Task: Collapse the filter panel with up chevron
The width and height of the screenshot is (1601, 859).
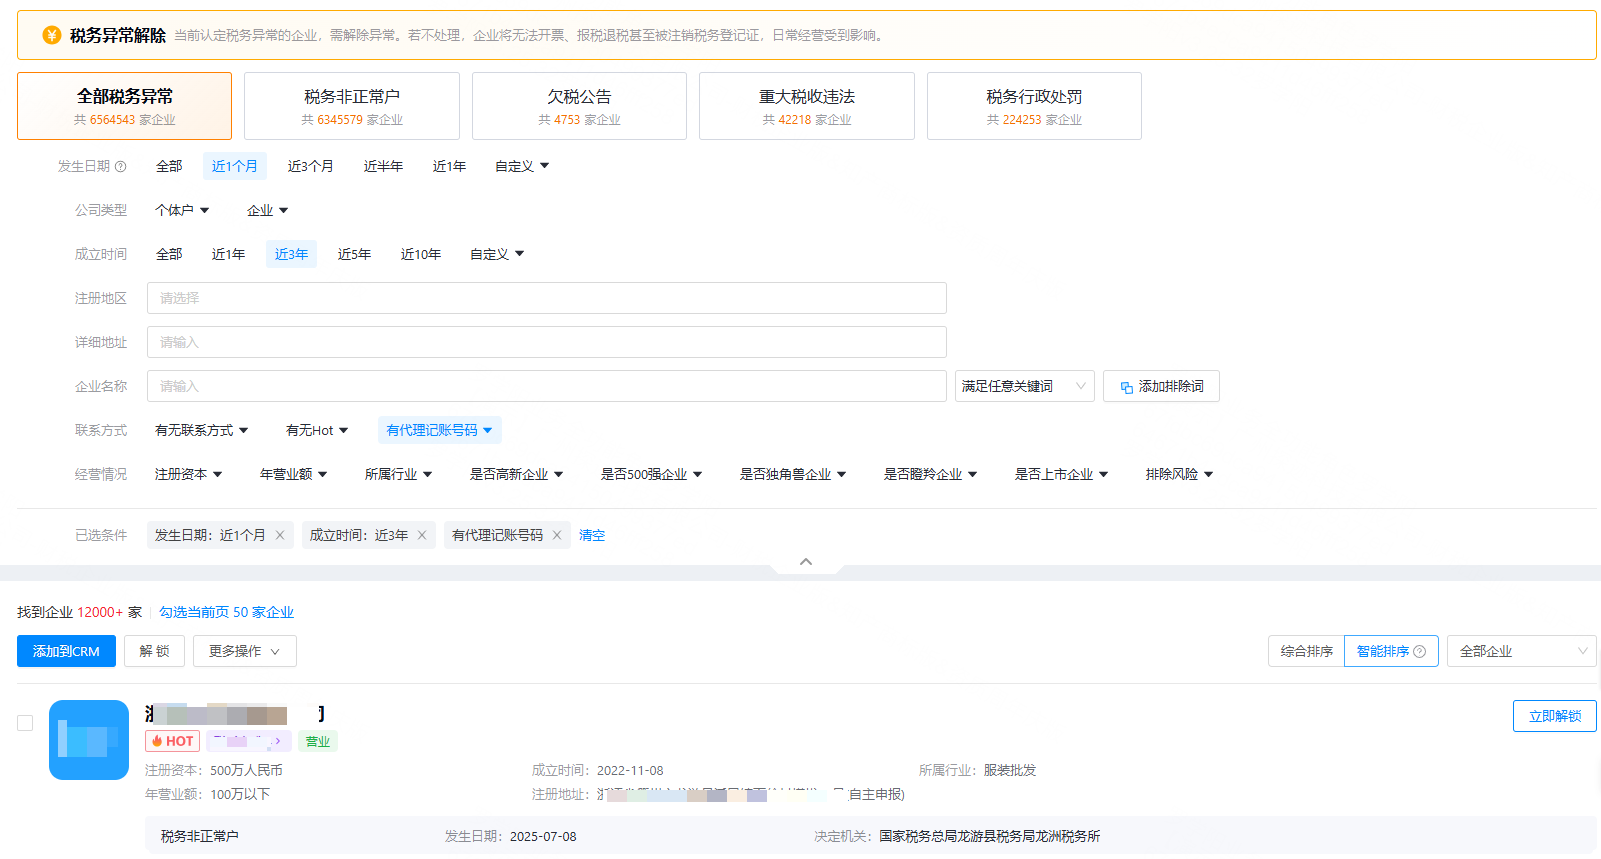Action: coord(806,562)
